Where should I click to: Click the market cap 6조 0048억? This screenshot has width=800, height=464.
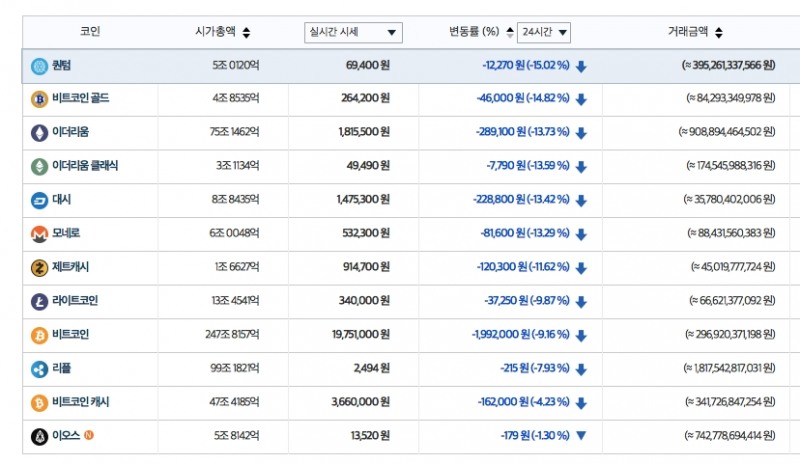tap(234, 233)
